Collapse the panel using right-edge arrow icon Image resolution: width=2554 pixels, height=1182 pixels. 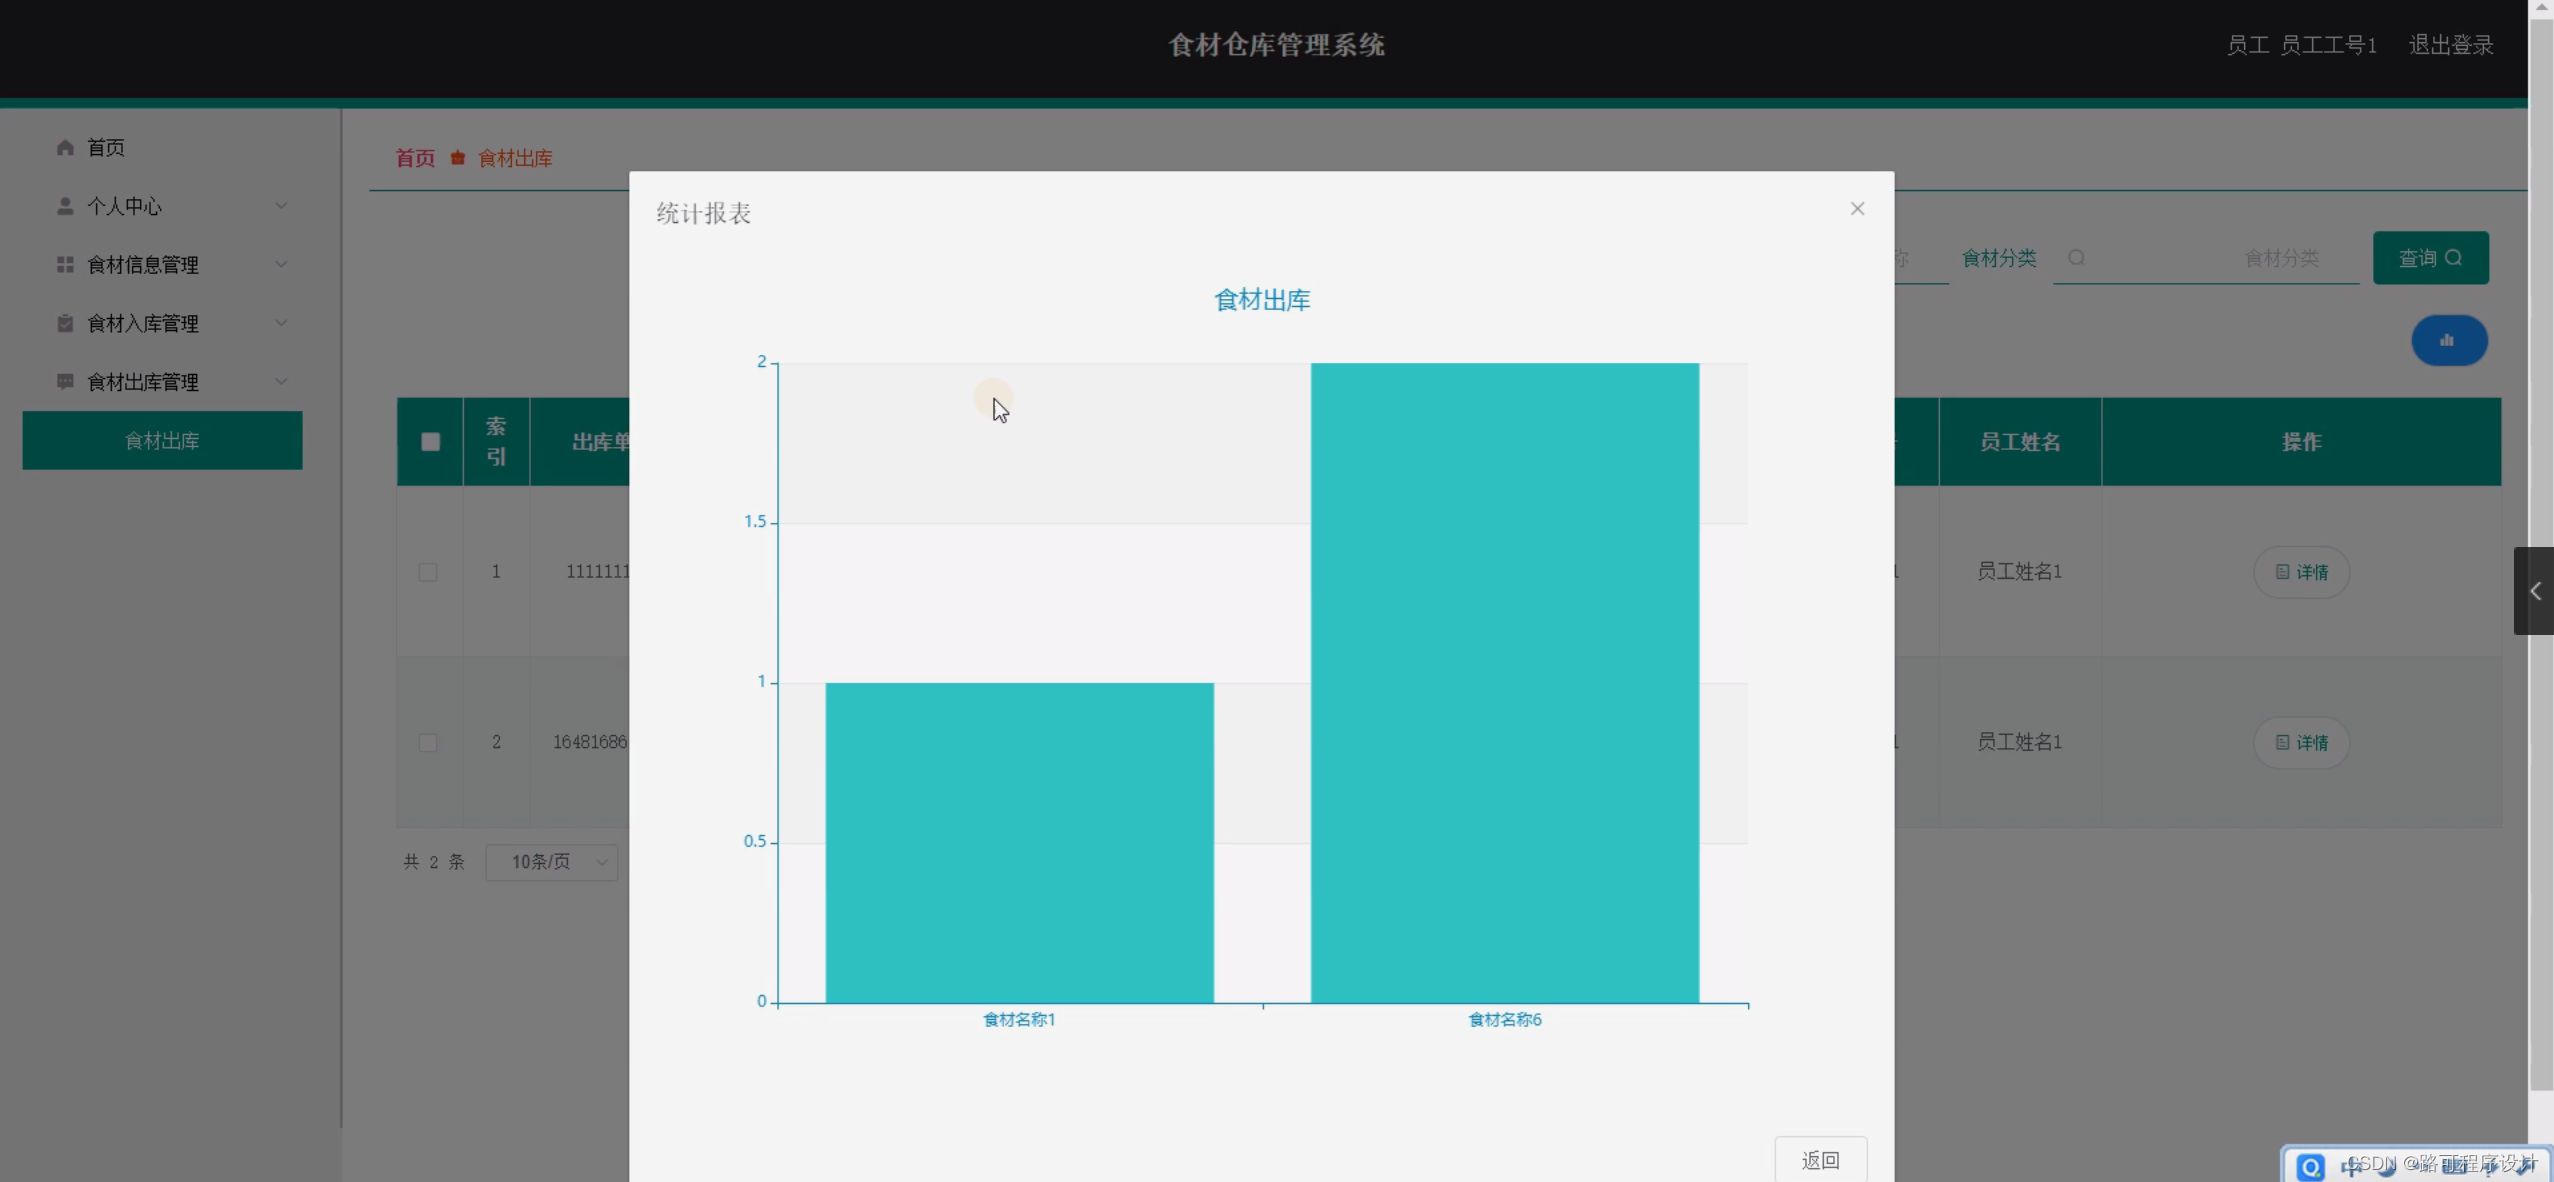point(2535,590)
